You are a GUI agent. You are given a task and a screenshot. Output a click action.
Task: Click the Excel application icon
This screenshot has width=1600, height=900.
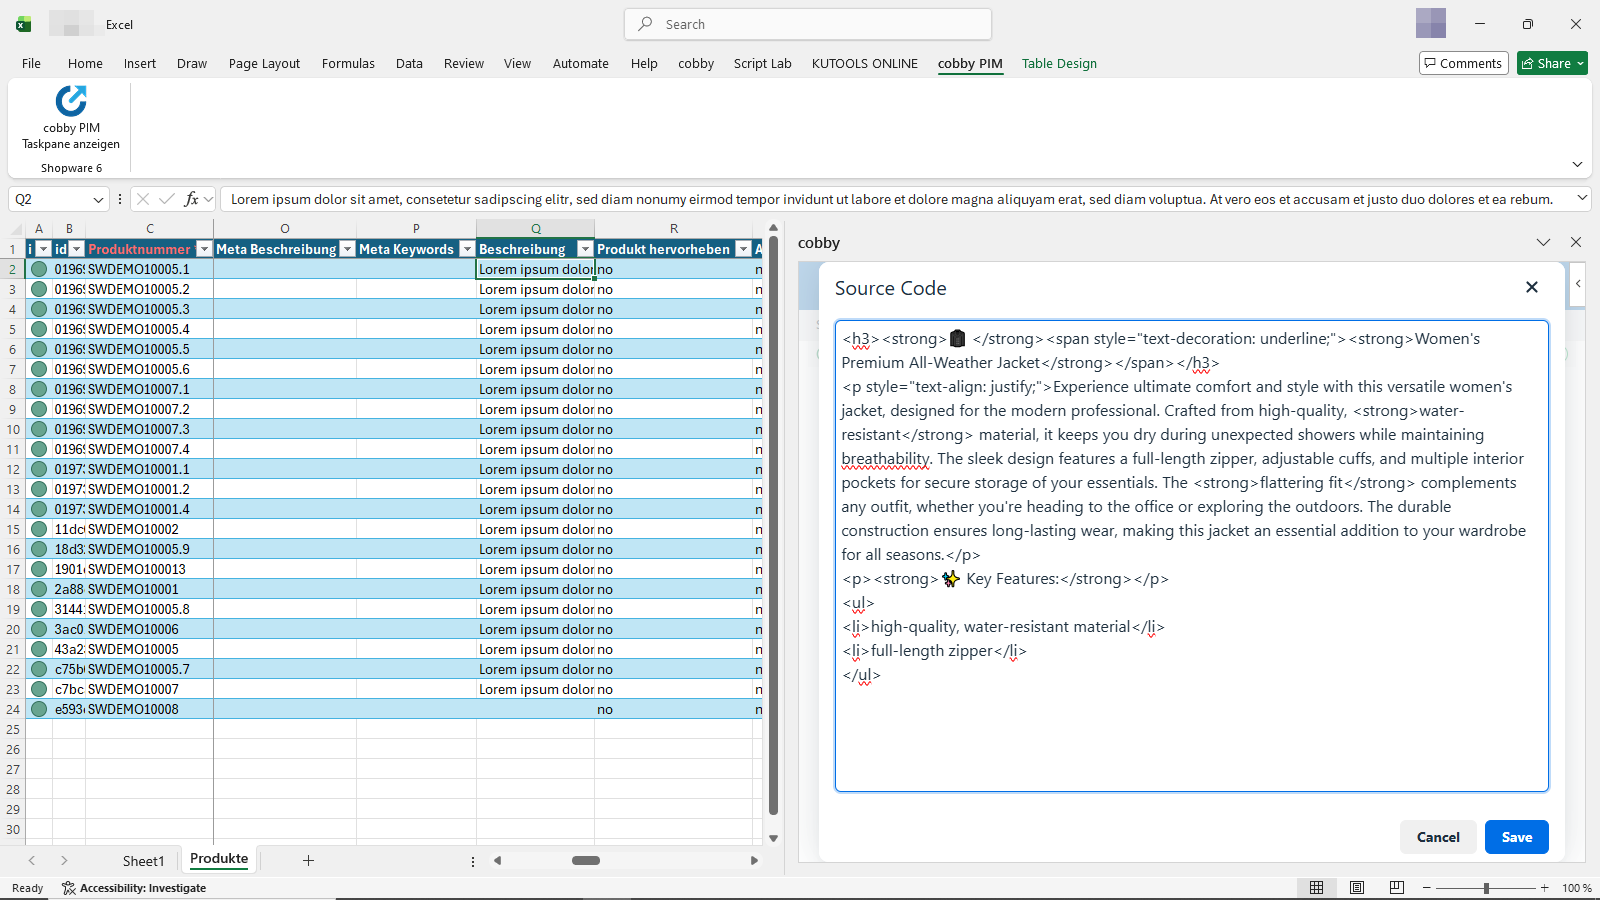coord(22,23)
